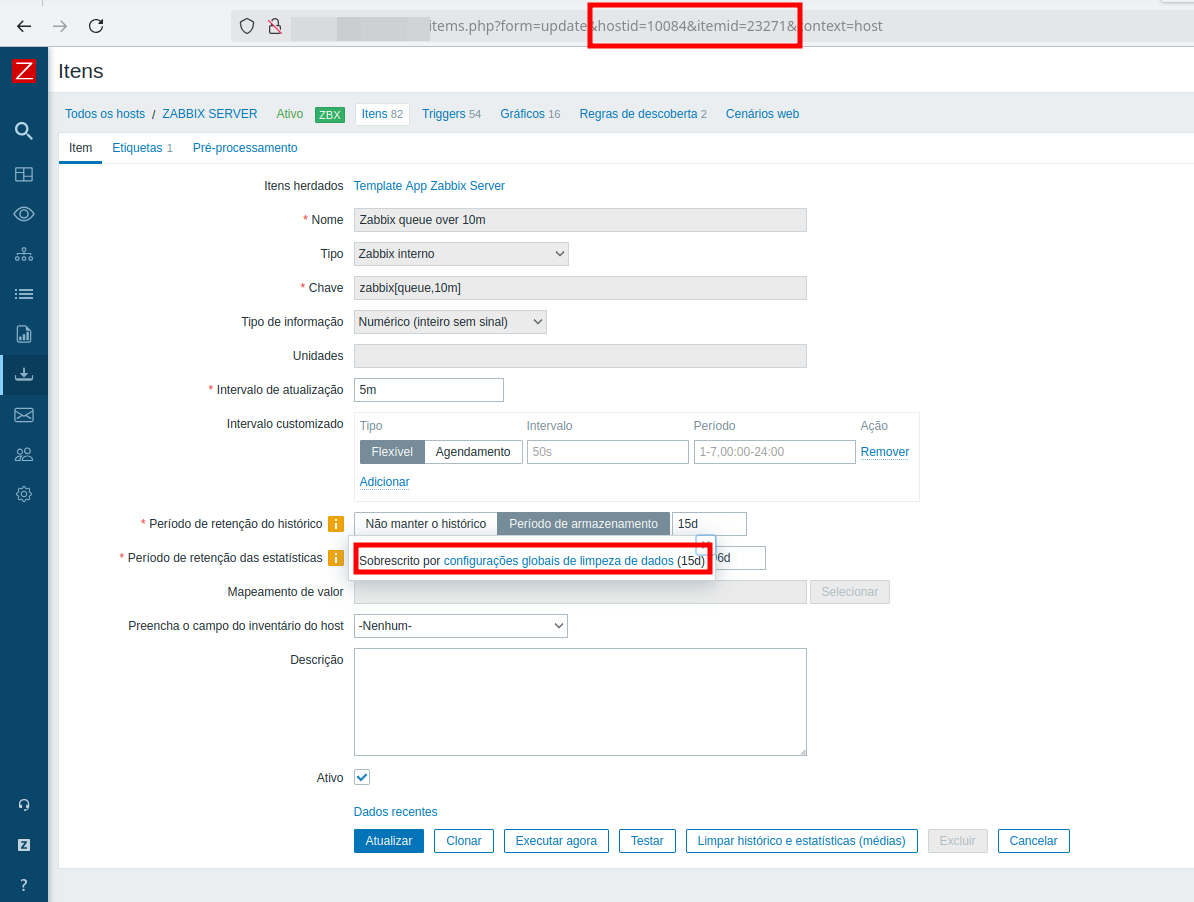The image size is (1194, 902).
Task: Open host inventory field dropdown (-Nenhum-)
Action: 461,626
